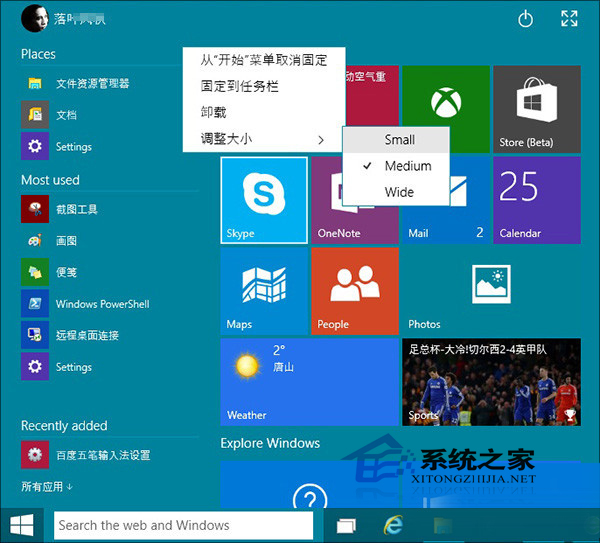Open Settings under Most used

pyautogui.click(x=109, y=367)
